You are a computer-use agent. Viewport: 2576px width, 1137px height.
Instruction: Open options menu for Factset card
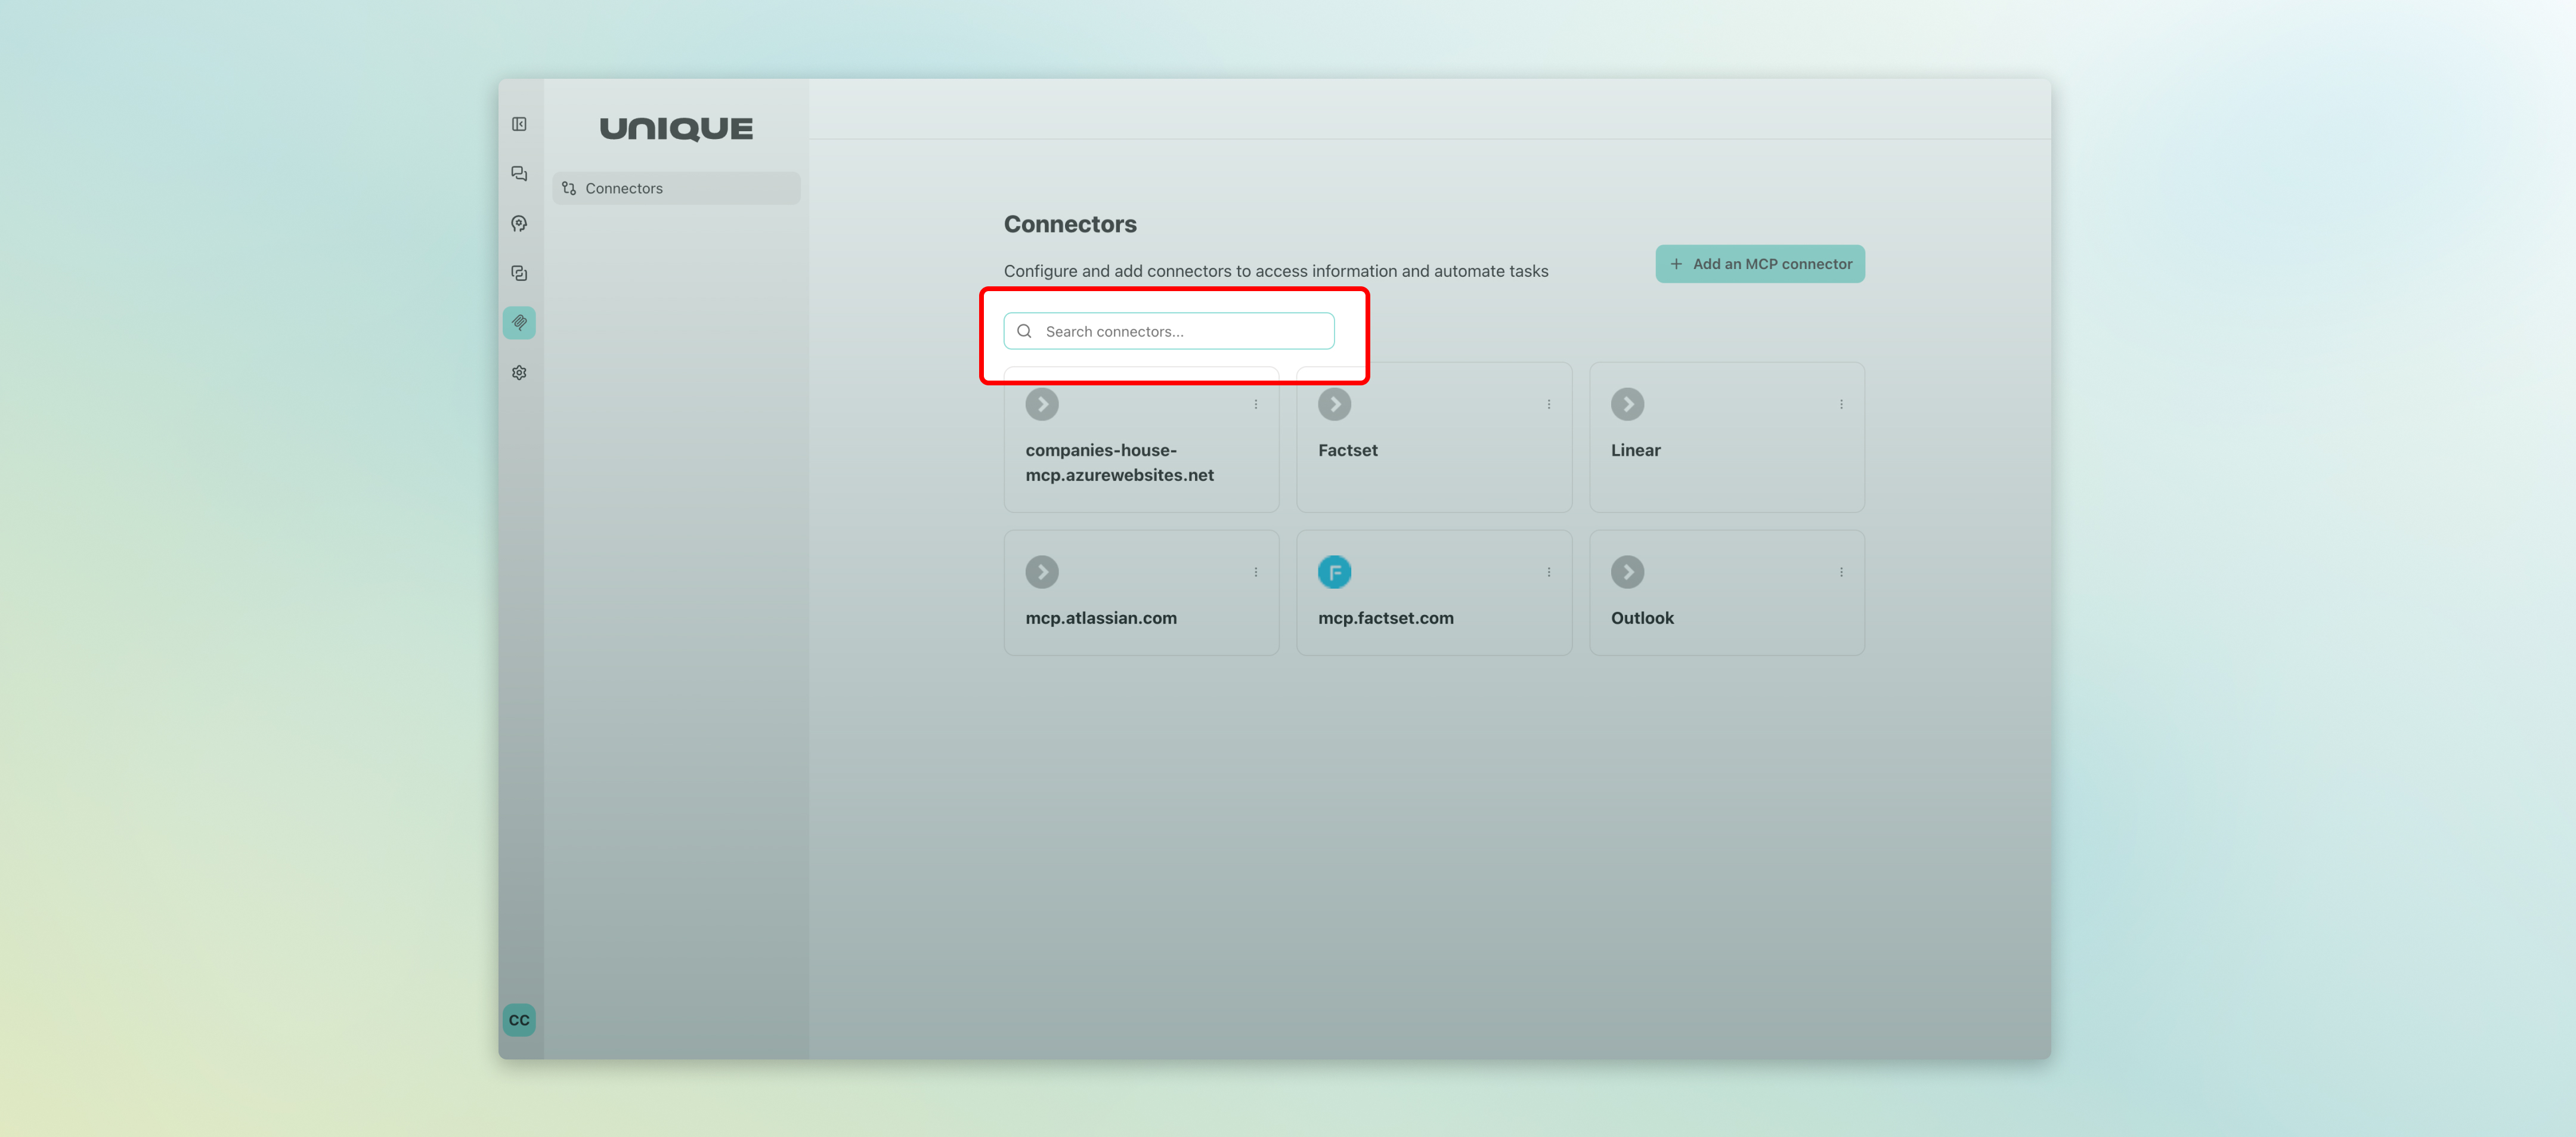click(x=1549, y=404)
